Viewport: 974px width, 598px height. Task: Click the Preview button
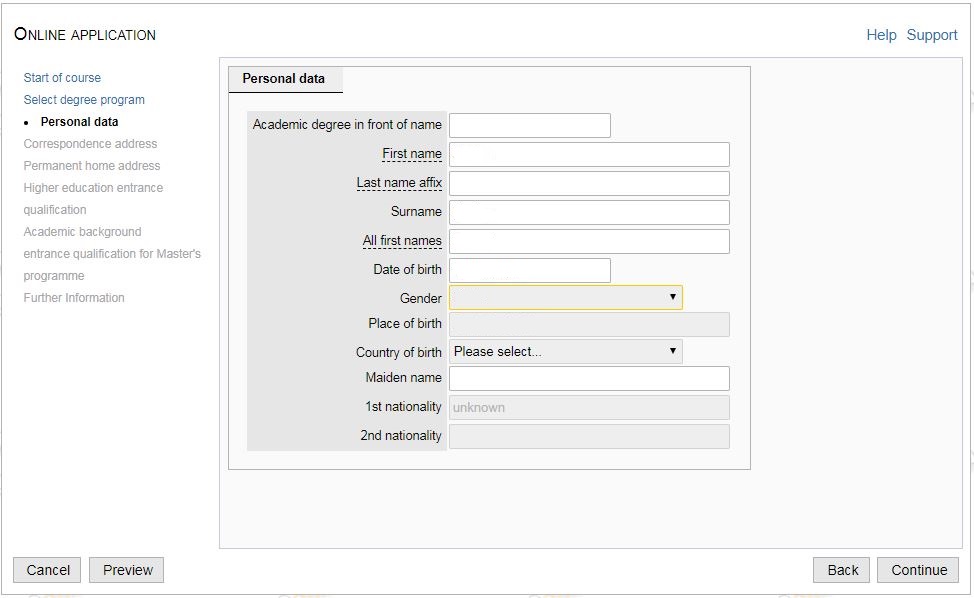(x=127, y=570)
